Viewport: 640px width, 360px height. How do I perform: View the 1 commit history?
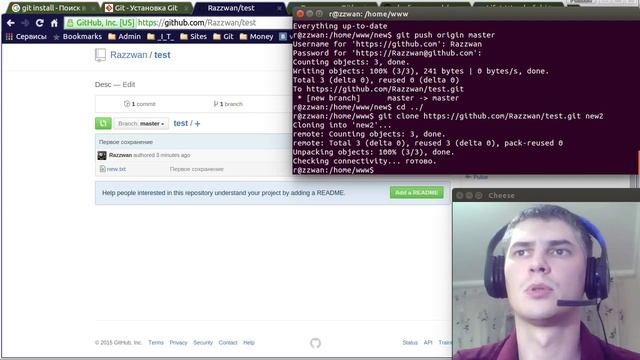pyautogui.click(x=140, y=104)
